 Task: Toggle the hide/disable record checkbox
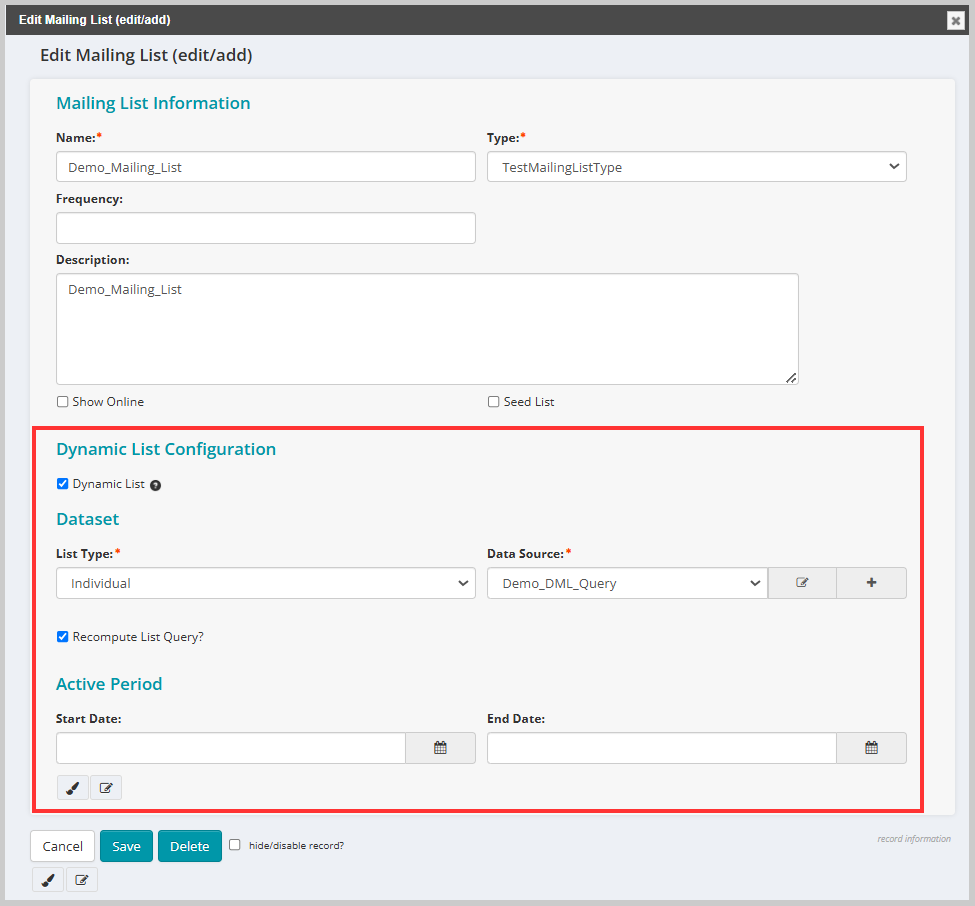[x=234, y=845]
